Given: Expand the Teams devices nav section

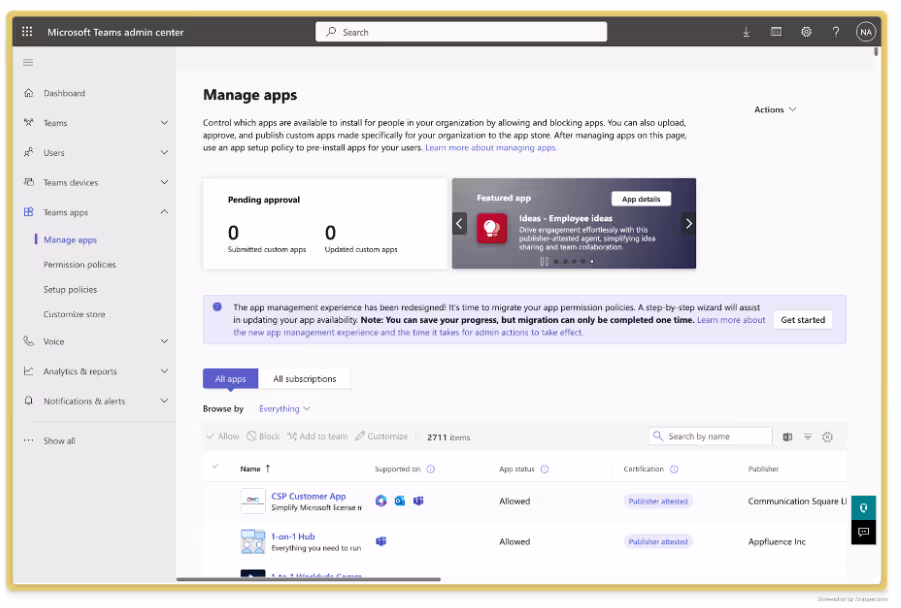Looking at the screenshot, I should pos(164,182).
